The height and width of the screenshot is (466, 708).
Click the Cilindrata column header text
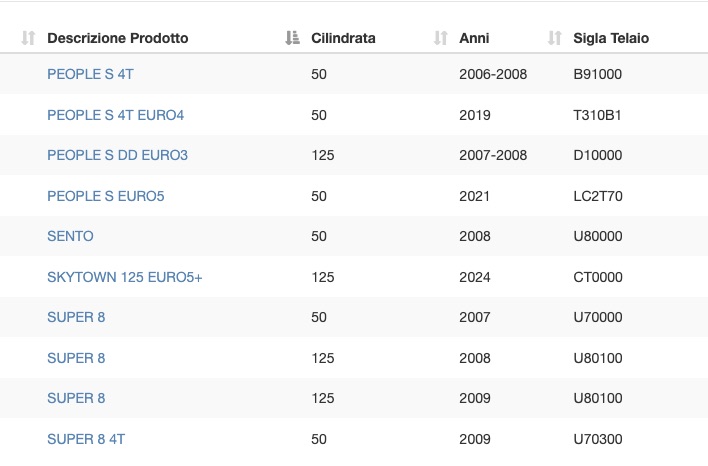[x=343, y=38]
